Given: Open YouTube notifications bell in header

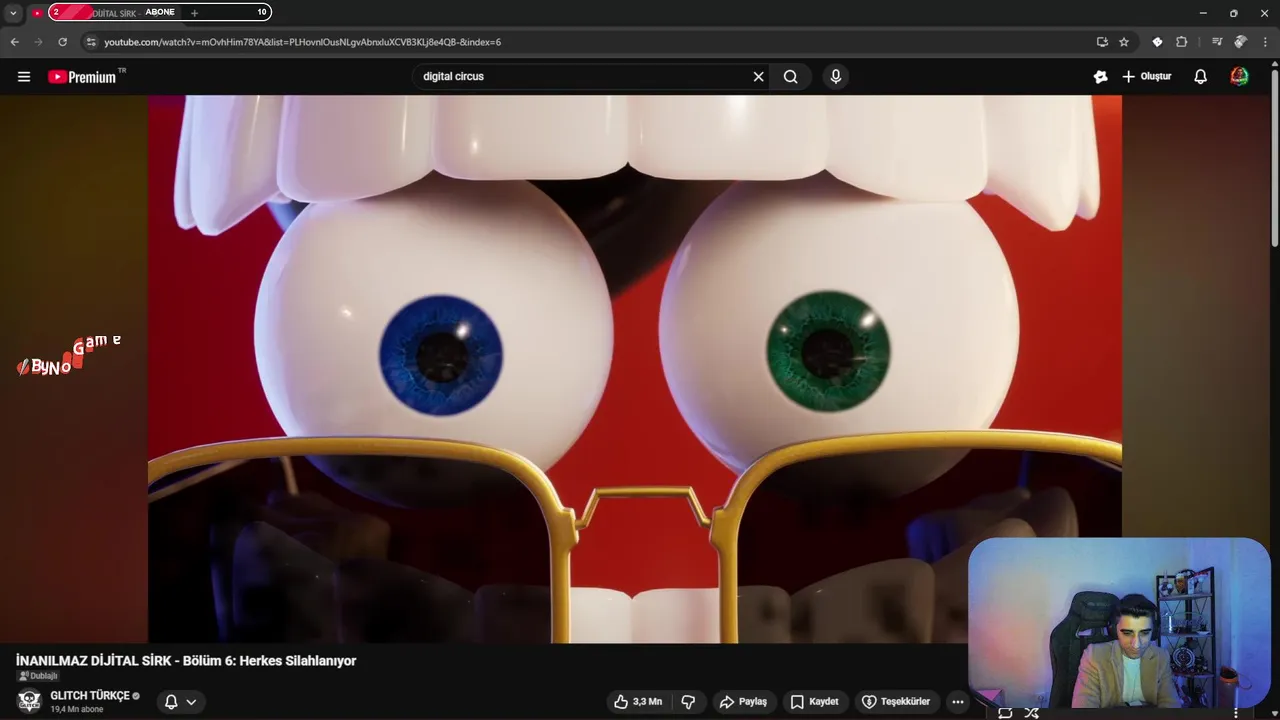Looking at the screenshot, I should (x=1201, y=76).
